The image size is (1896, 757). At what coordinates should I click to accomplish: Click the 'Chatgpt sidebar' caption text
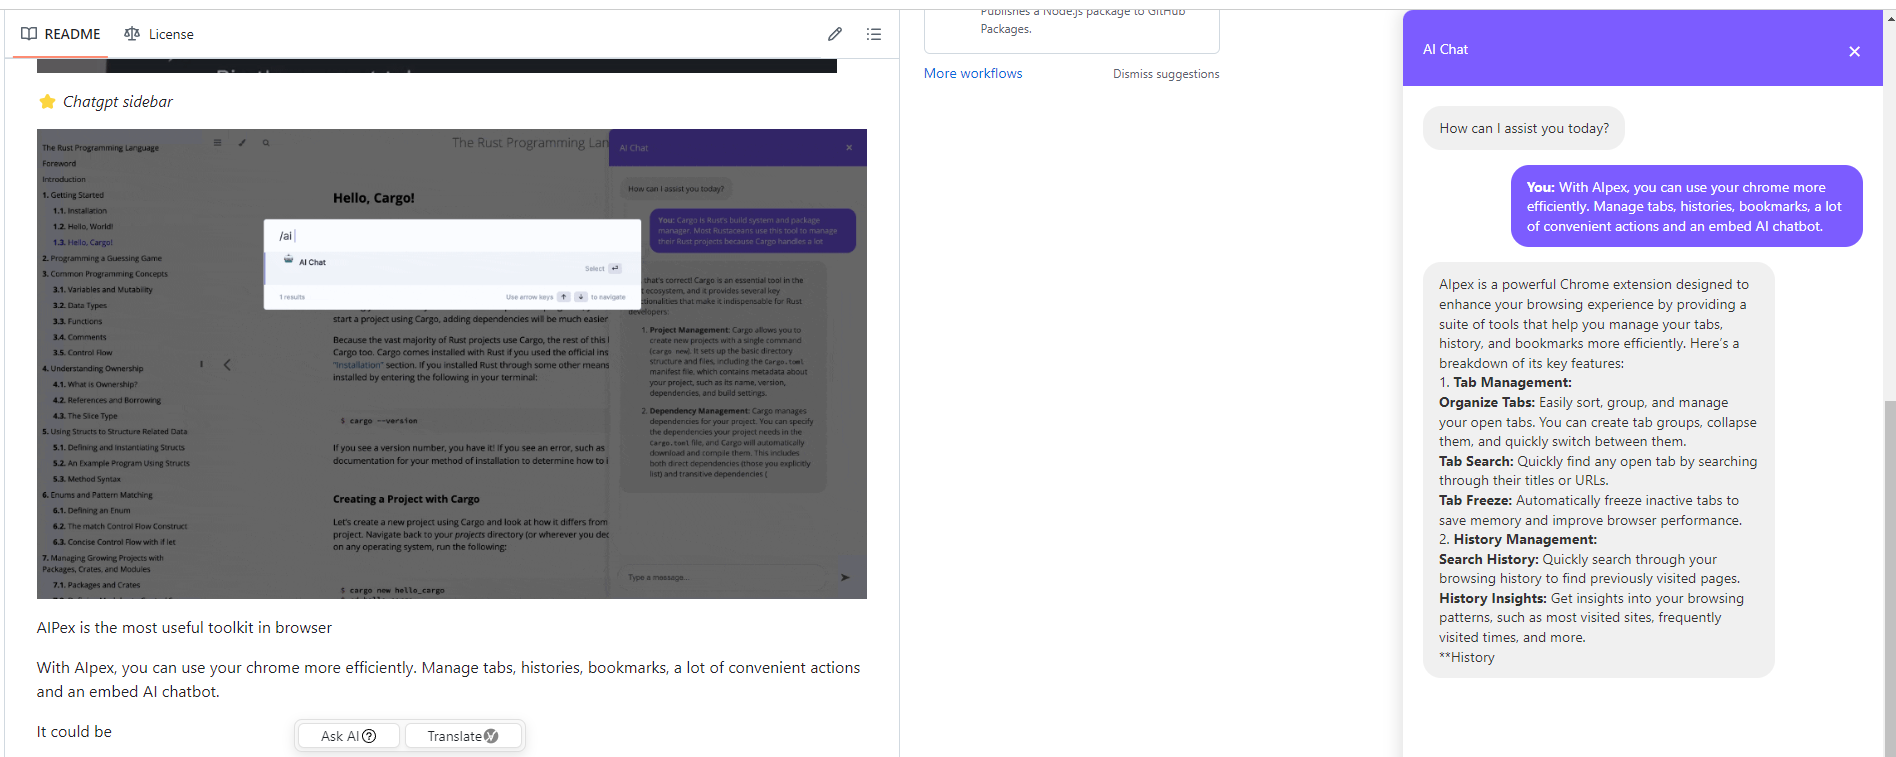pyautogui.click(x=118, y=101)
